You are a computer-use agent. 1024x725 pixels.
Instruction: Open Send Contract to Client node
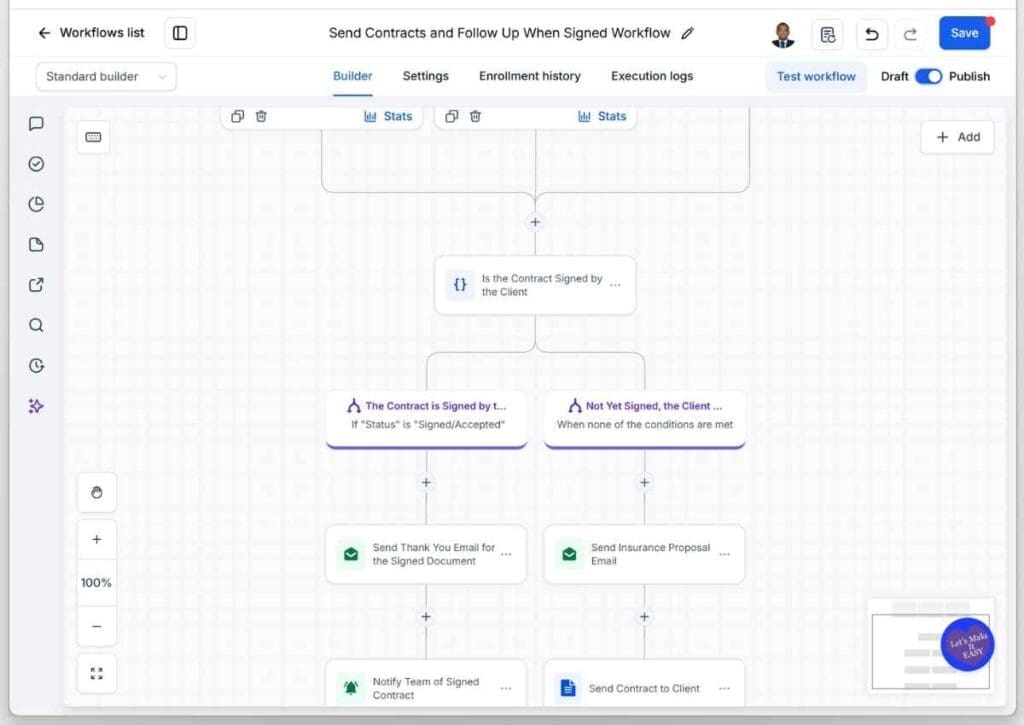644,683
